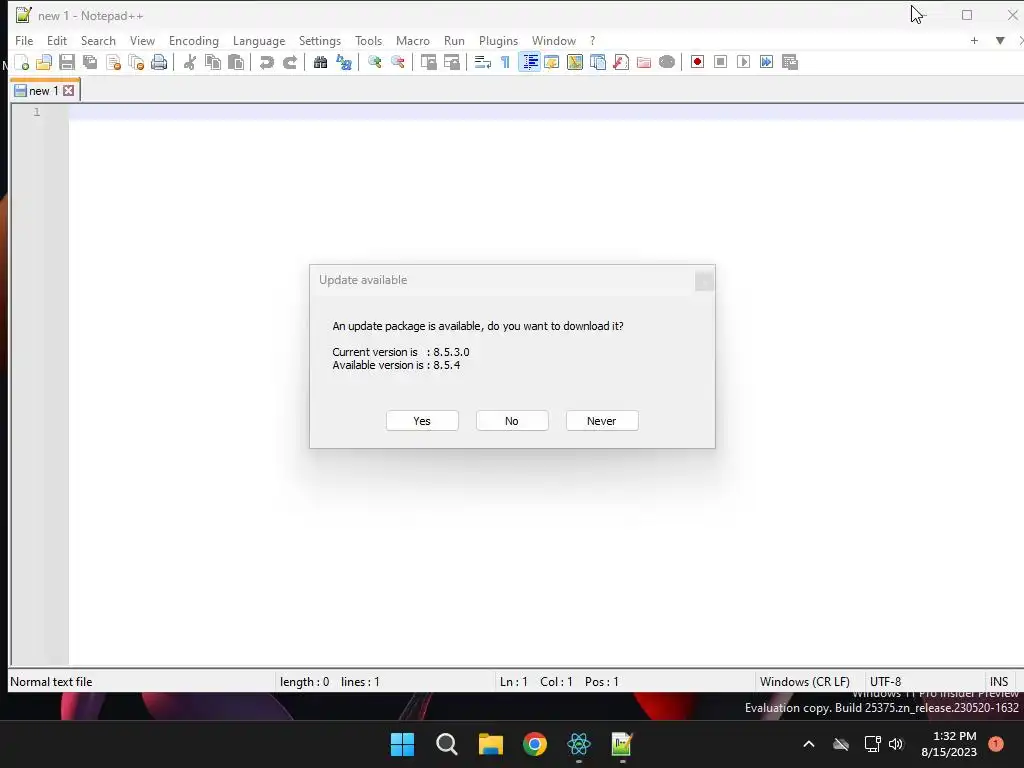Screen dimensions: 1024x768
Task: Open the Macro menu
Action: (413, 40)
